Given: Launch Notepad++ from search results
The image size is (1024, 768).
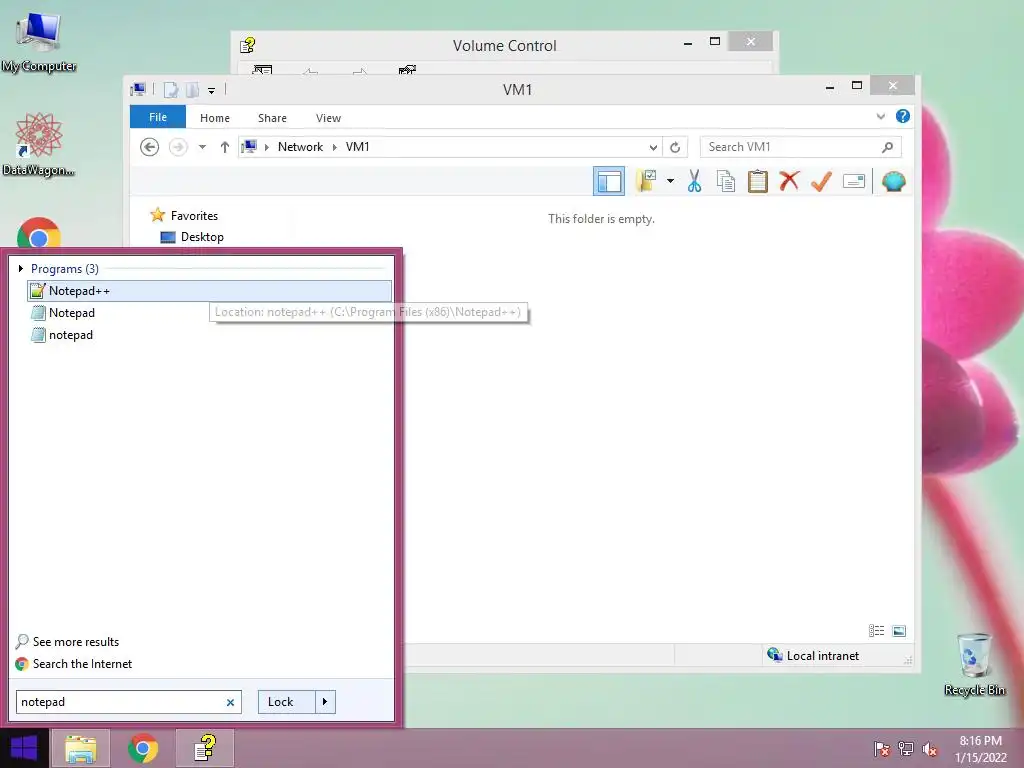Looking at the screenshot, I should pos(210,291).
